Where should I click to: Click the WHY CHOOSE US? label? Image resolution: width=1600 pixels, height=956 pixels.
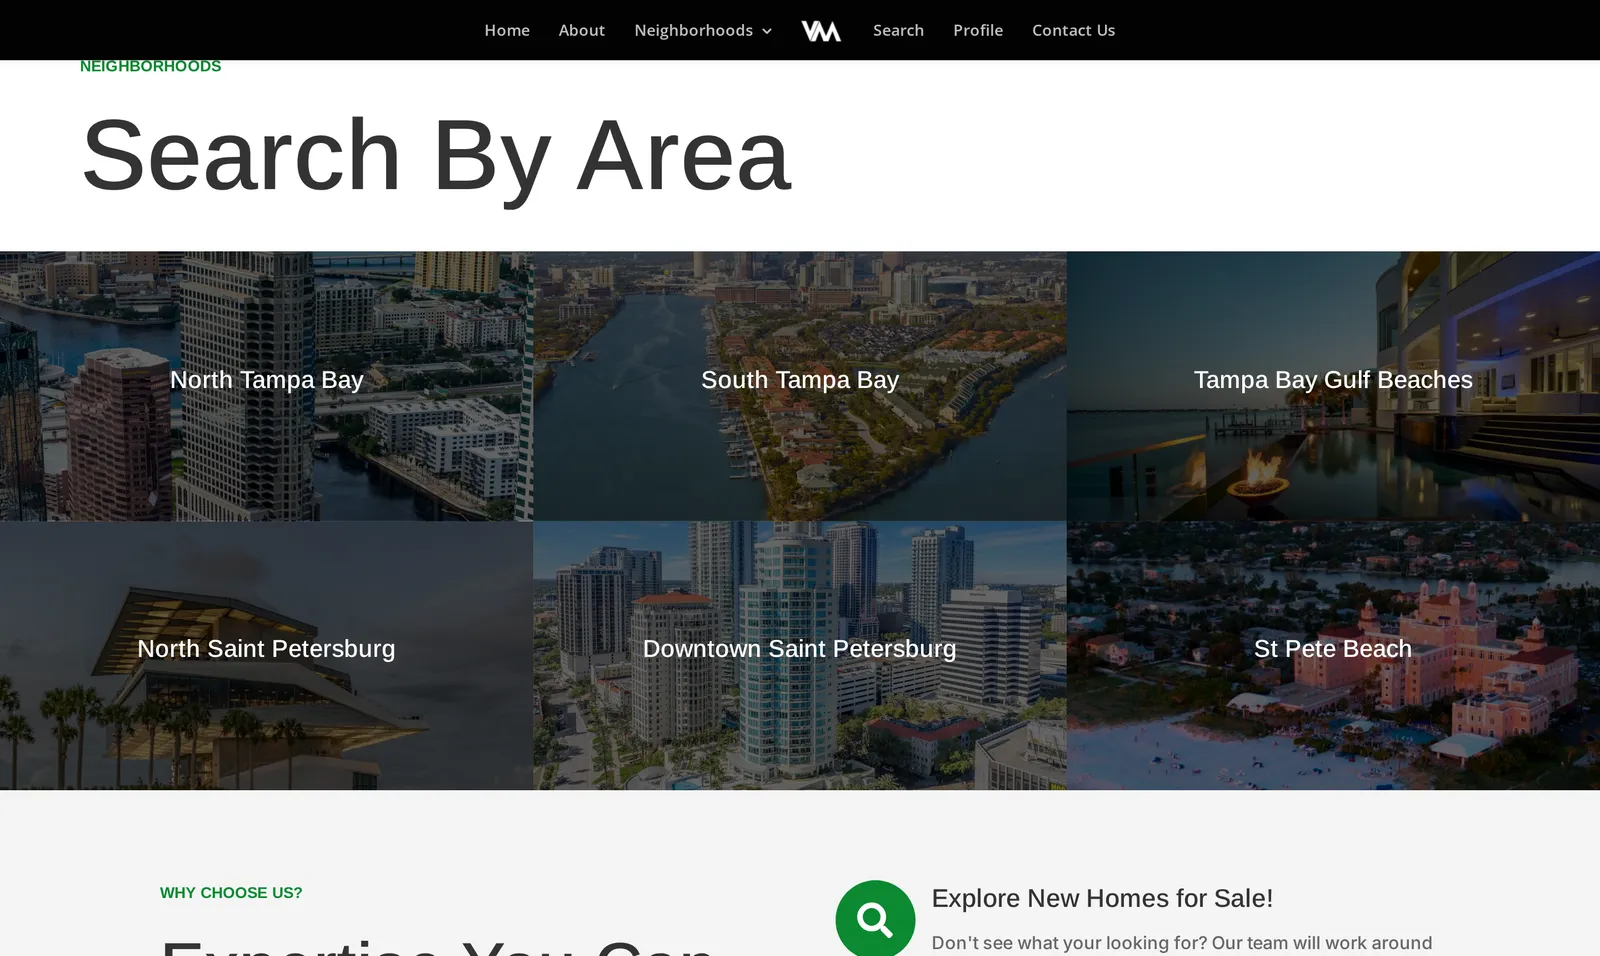coord(231,893)
